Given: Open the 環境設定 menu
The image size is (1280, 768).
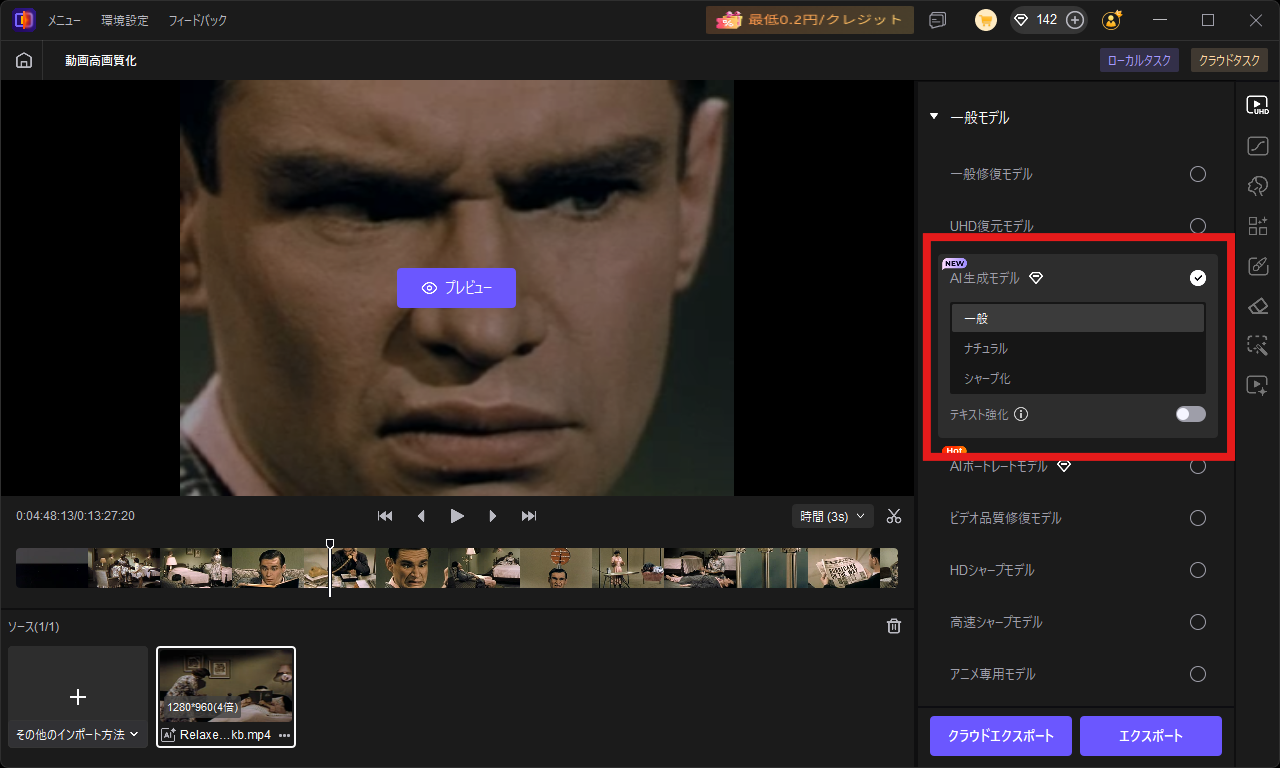Looking at the screenshot, I should [125, 20].
